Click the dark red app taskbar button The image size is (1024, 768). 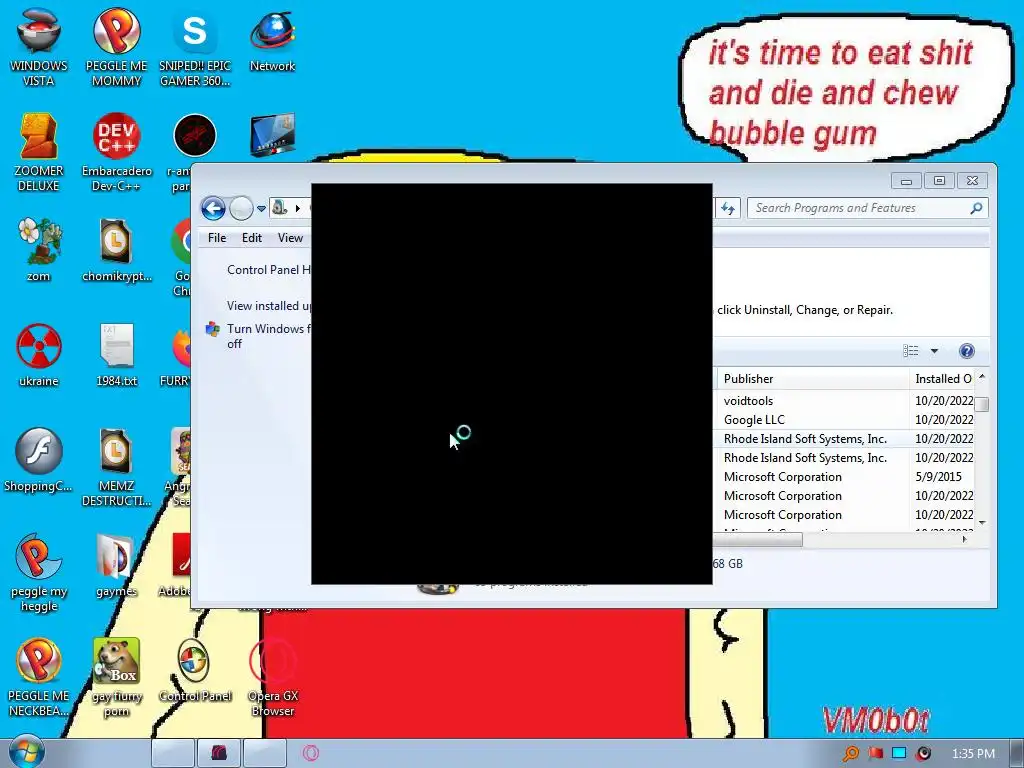[219, 753]
